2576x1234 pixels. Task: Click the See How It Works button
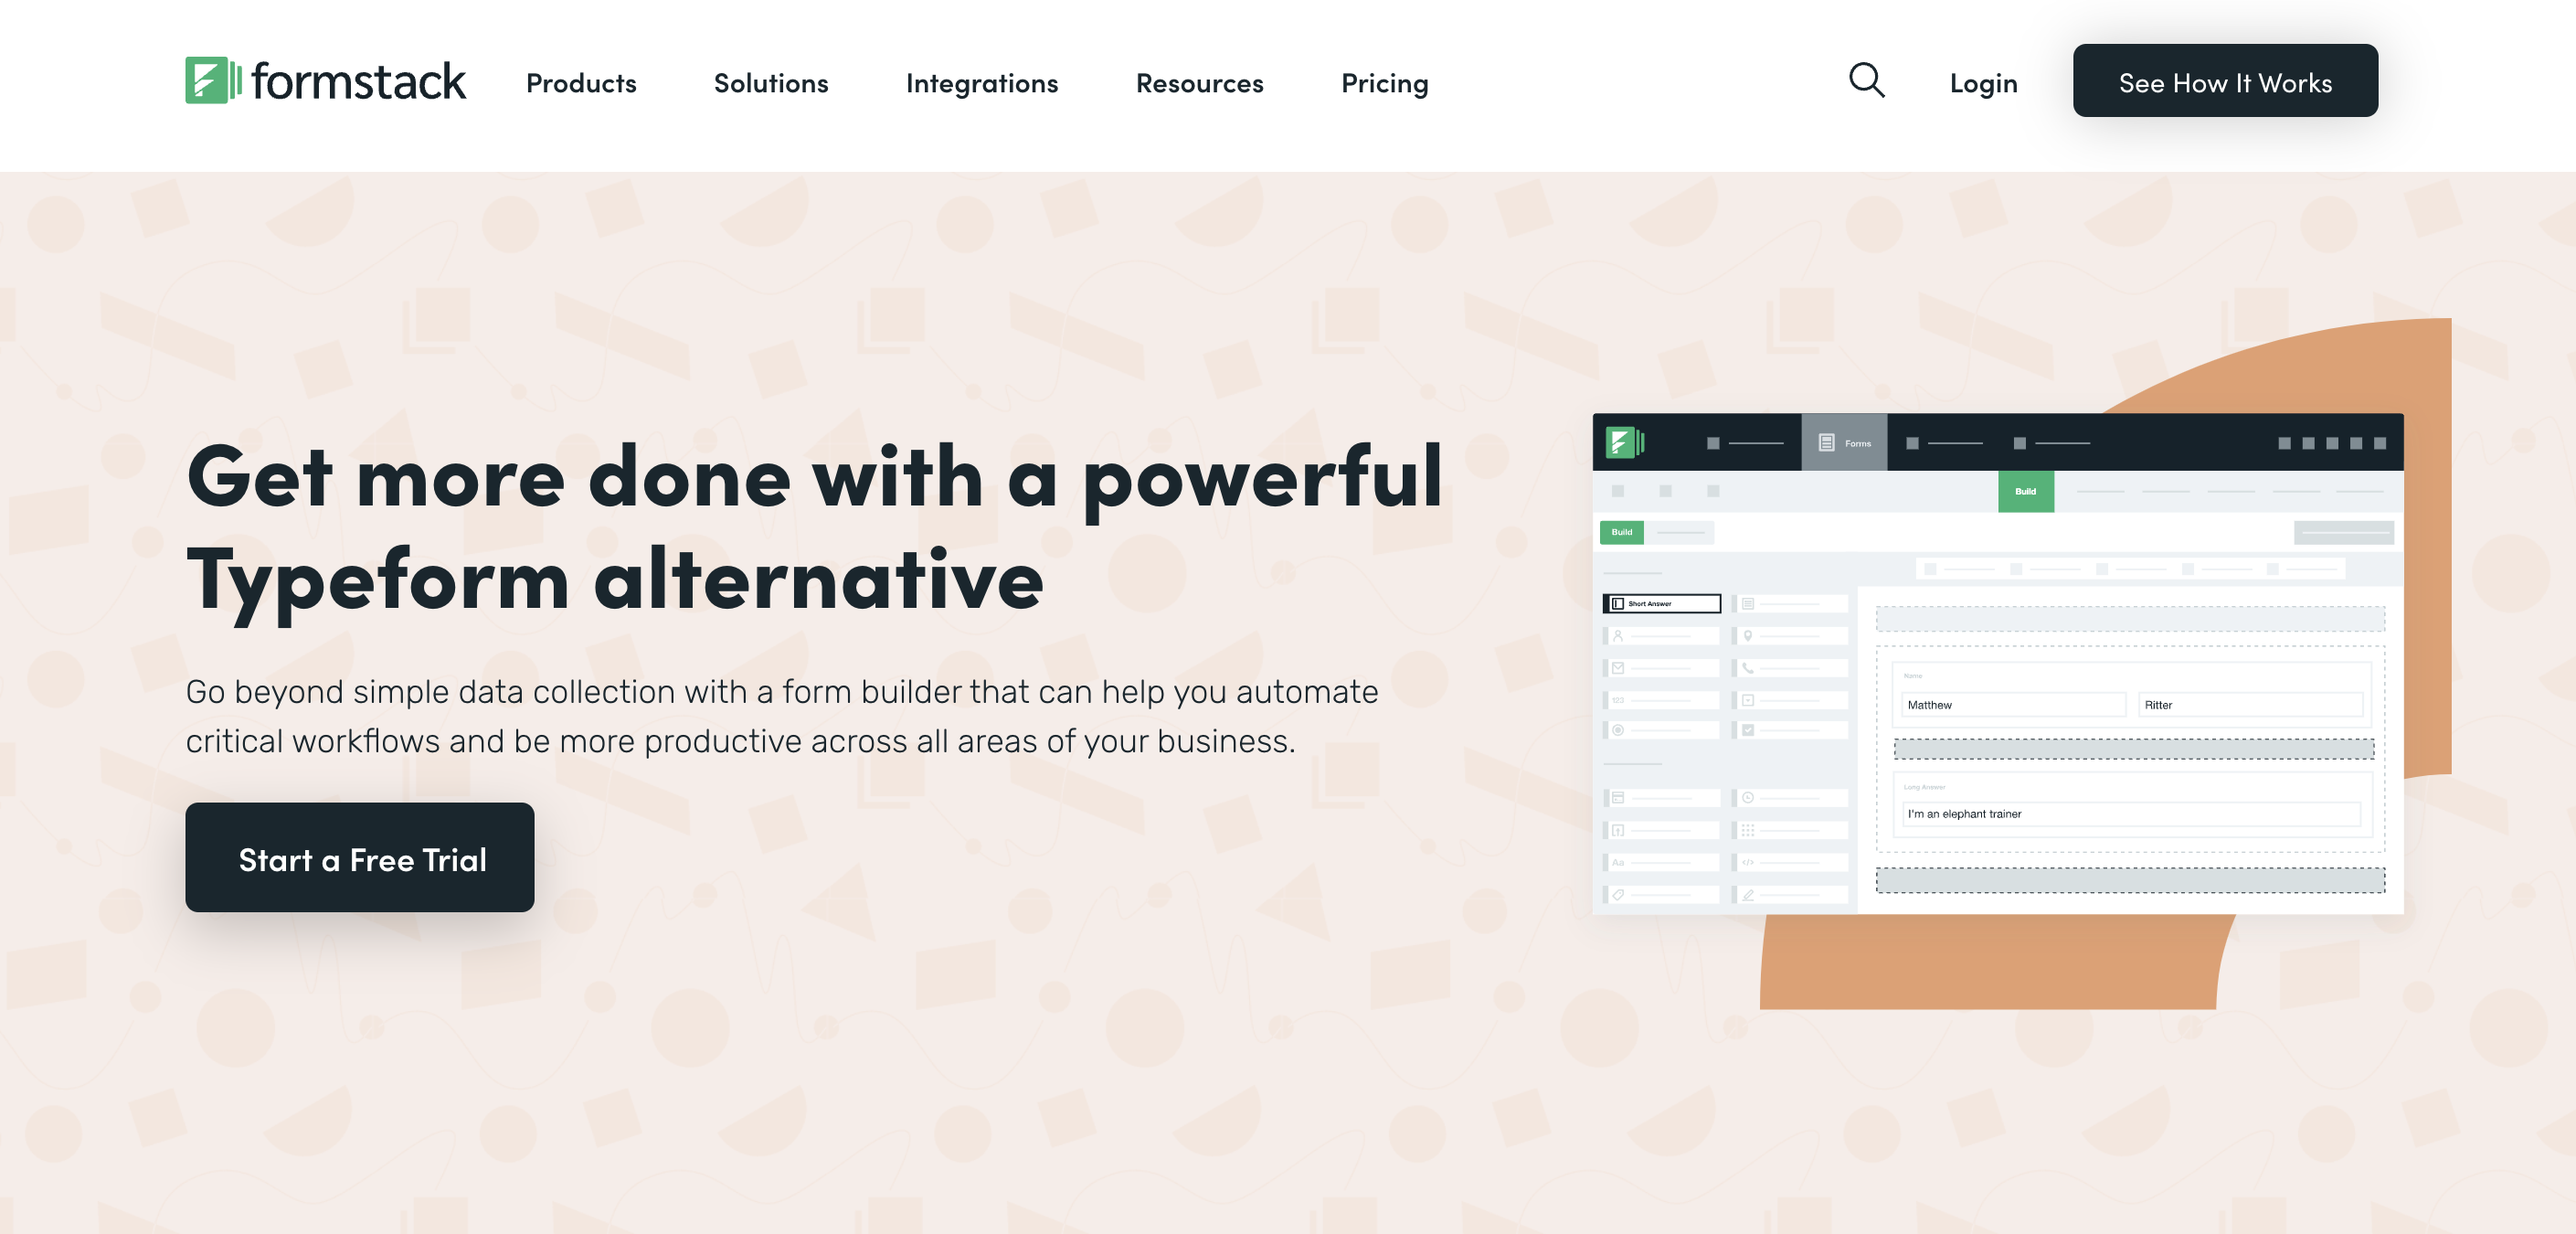[2224, 79]
